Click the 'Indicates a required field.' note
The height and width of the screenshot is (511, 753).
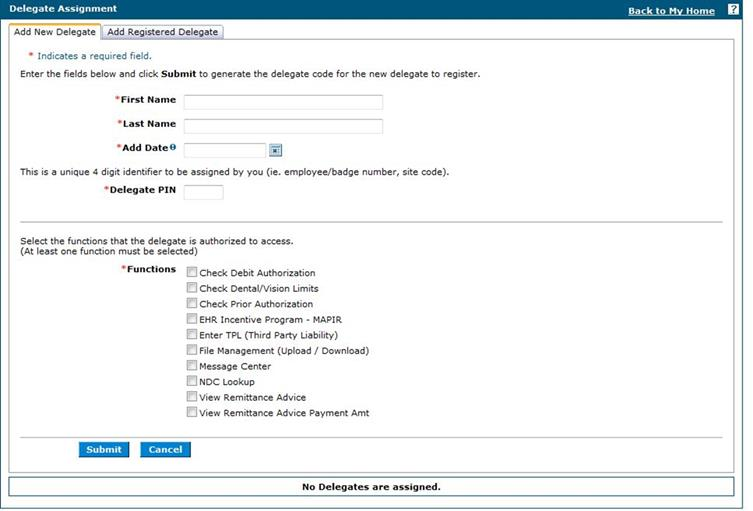coord(94,56)
